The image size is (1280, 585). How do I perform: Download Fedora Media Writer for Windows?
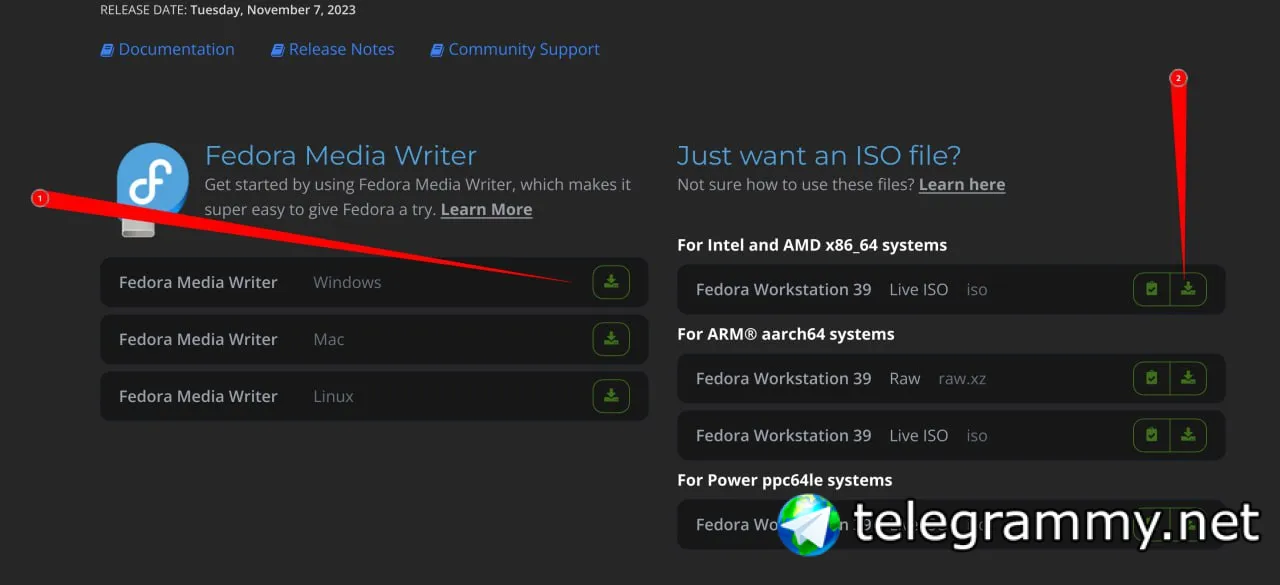point(611,282)
